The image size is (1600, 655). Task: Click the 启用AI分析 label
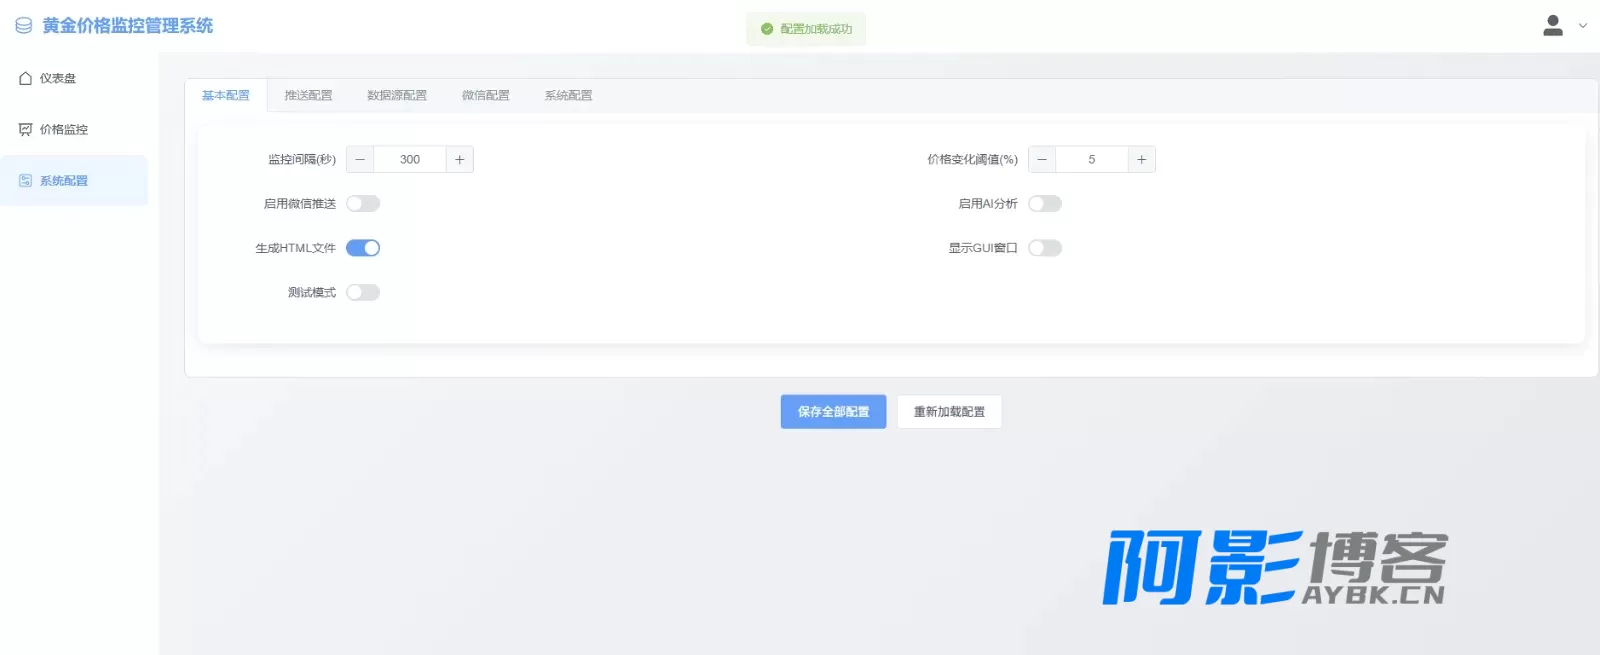tap(988, 204)
